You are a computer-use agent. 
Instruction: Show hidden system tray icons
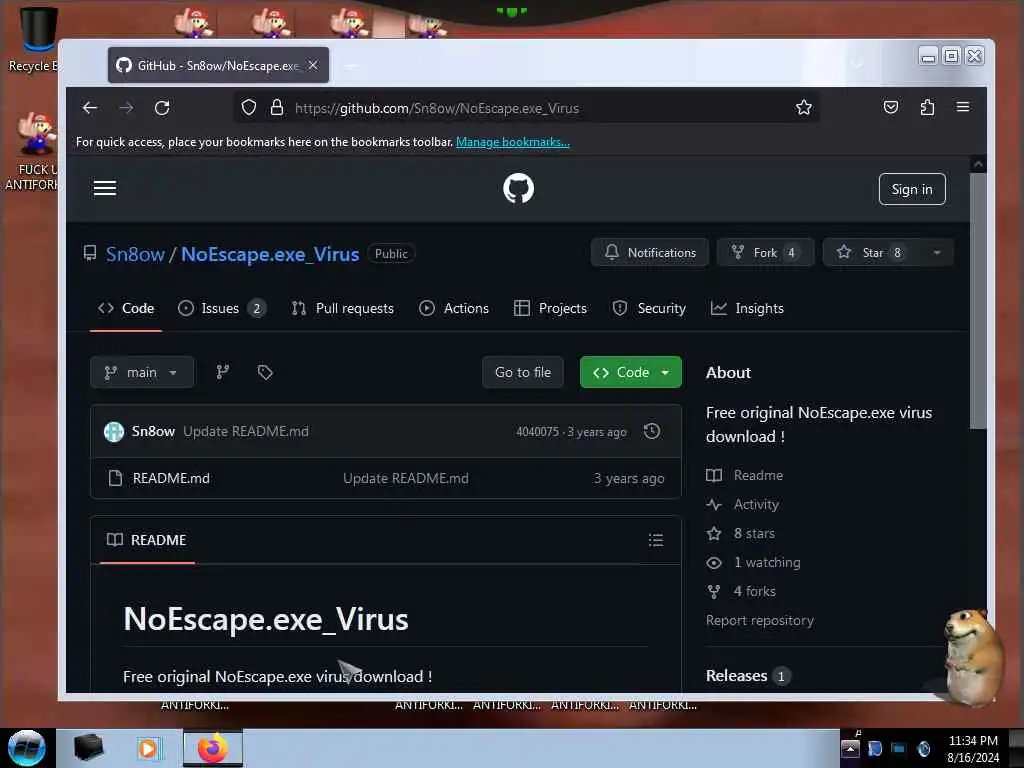click(x=850, y=748)
